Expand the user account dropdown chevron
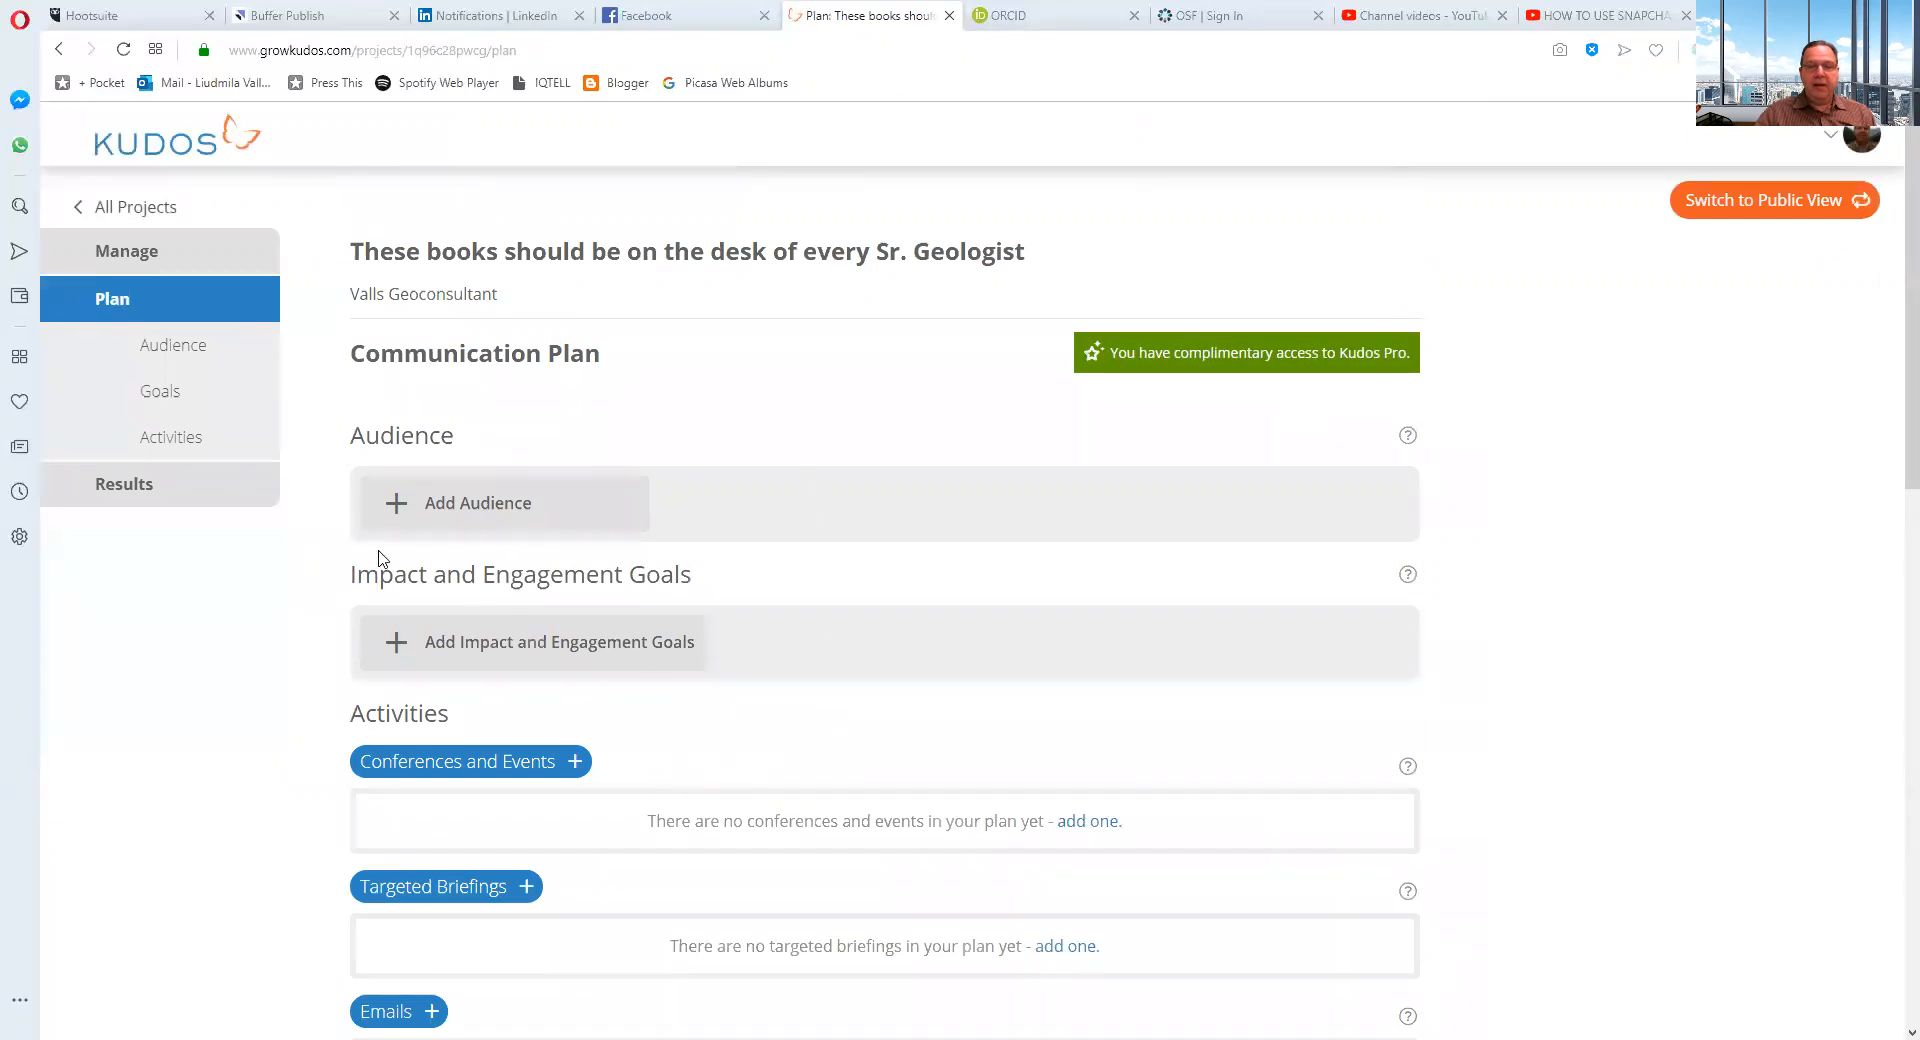 pos(1830,134)
